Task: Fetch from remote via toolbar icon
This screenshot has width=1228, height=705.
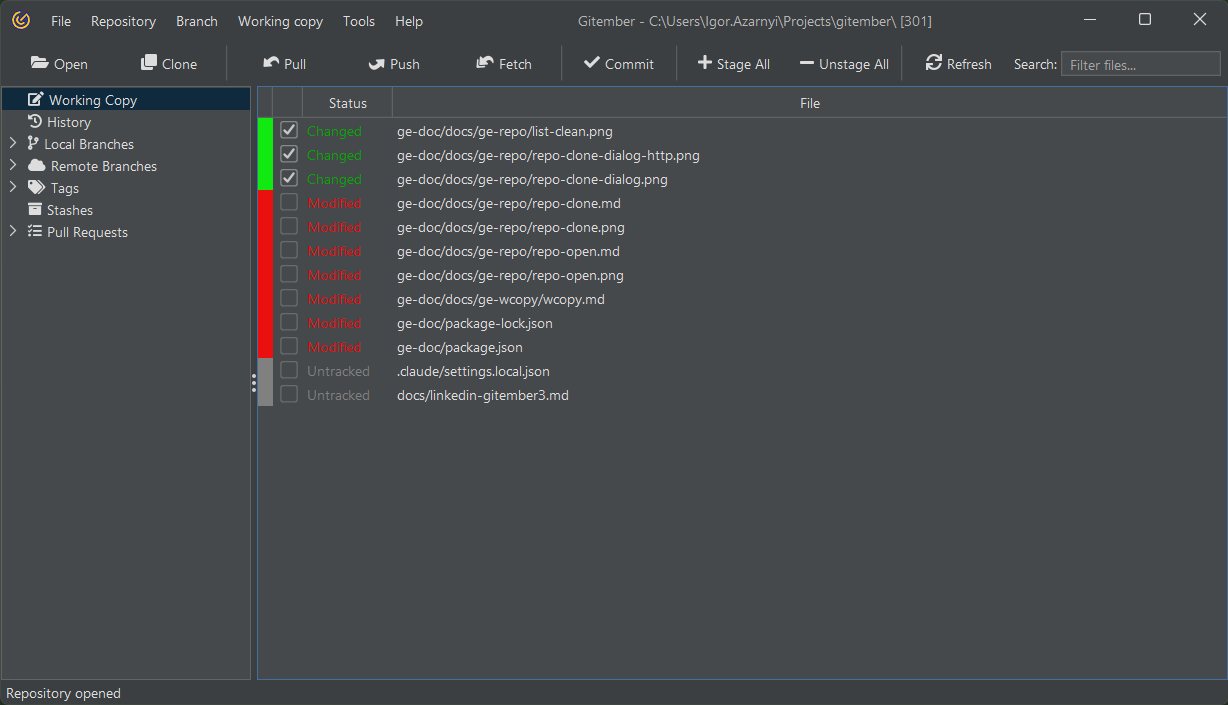Action: [485, 63]
